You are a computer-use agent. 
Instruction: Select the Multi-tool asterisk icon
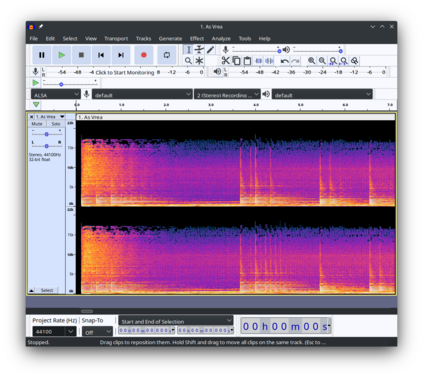click(199, 61)
